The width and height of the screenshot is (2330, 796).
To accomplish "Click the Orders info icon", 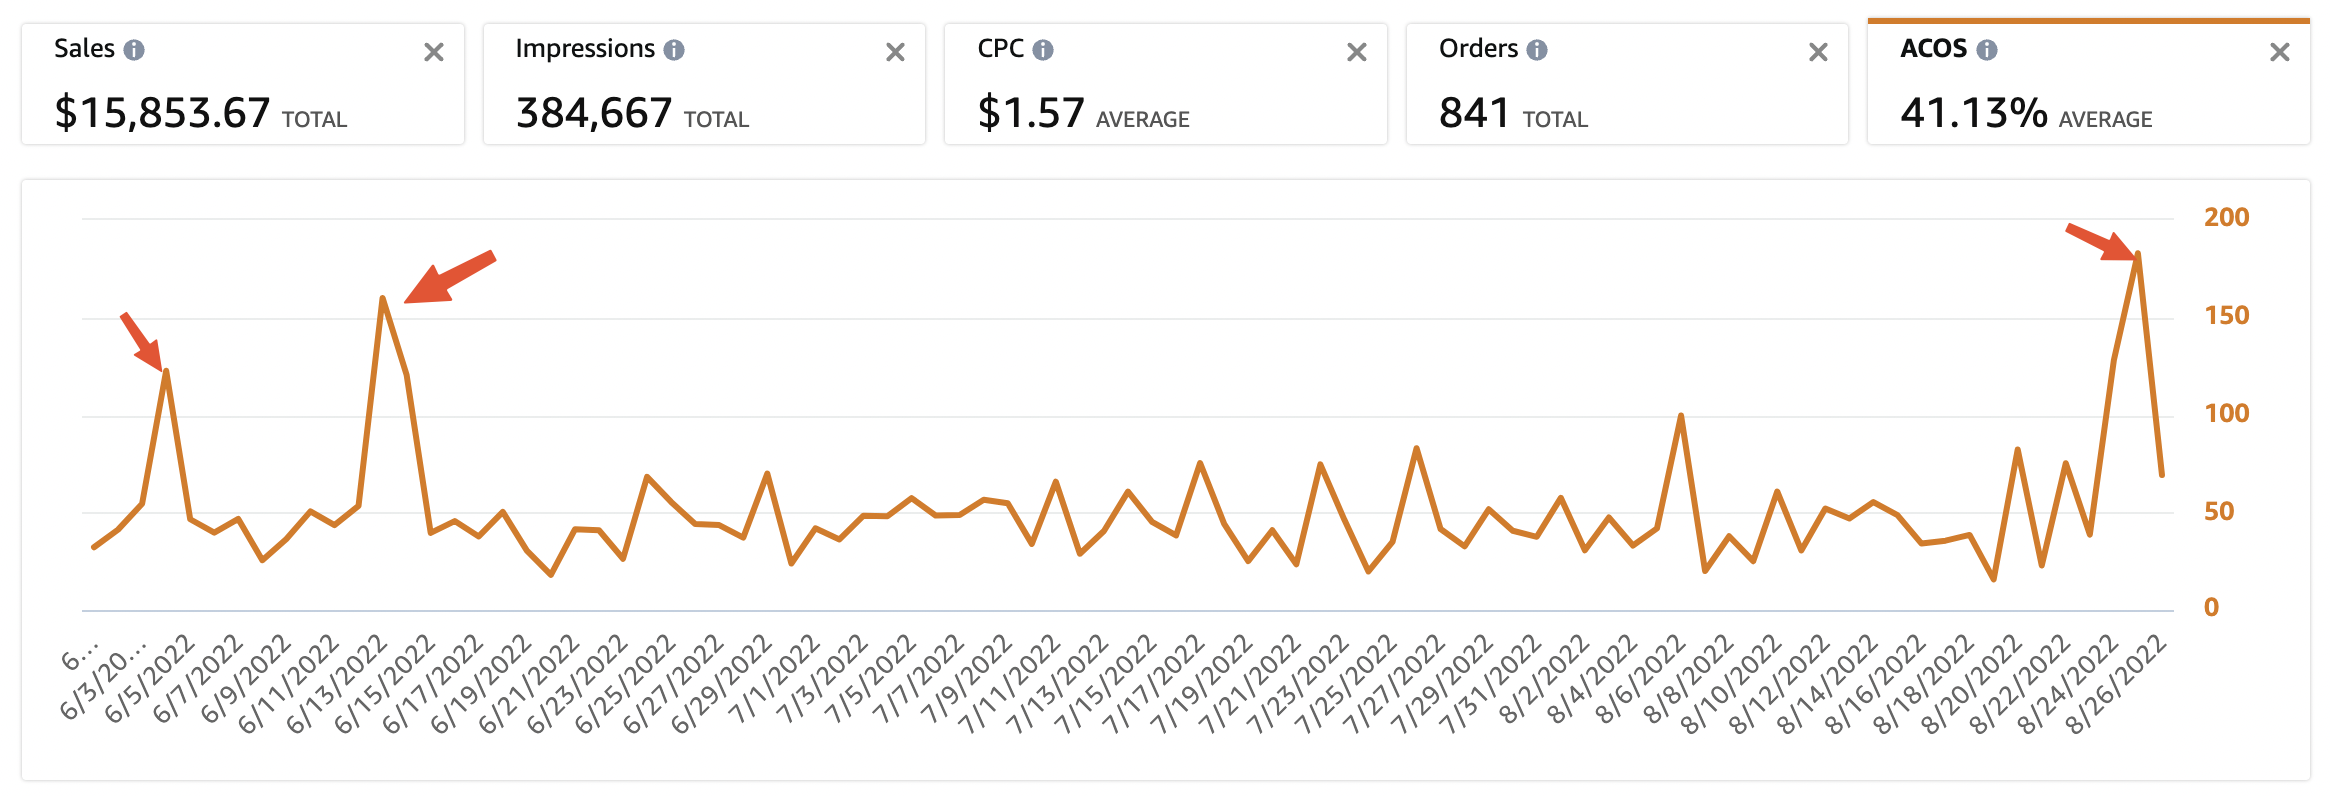I will click(1538, 48).
